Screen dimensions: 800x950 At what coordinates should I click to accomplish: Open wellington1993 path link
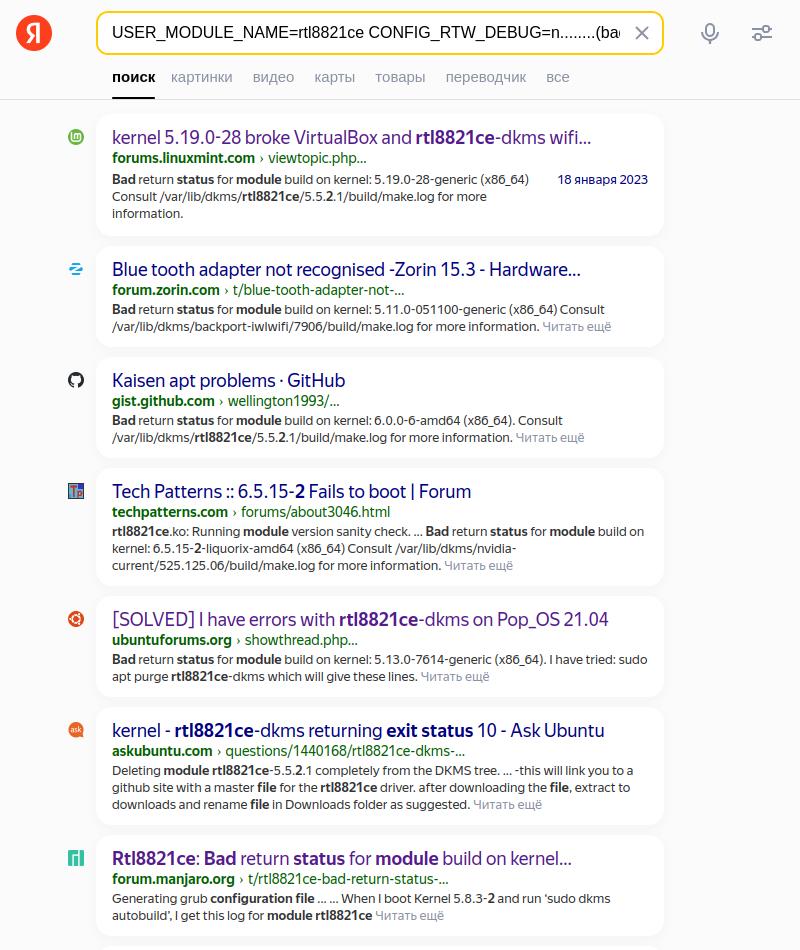click(284, 401)
